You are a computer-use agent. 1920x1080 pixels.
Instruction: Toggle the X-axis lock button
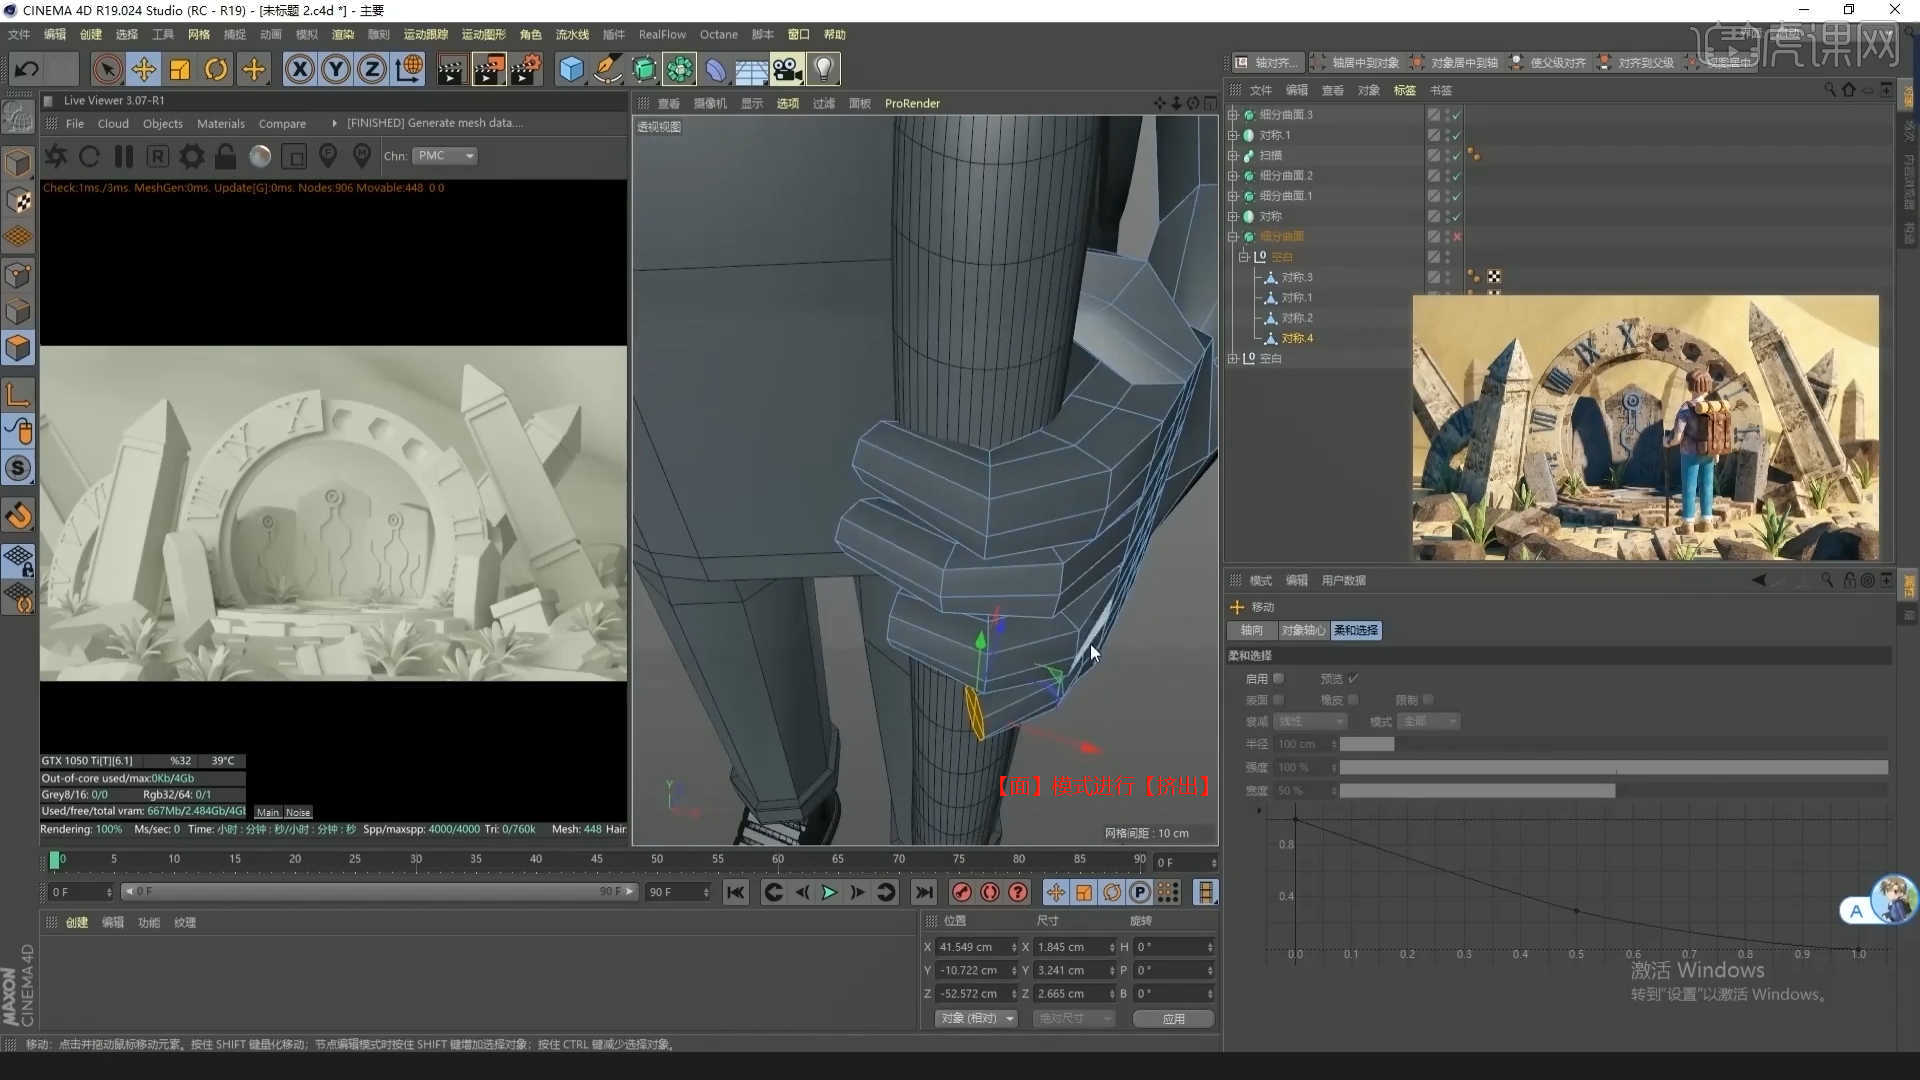pos(299,69)
